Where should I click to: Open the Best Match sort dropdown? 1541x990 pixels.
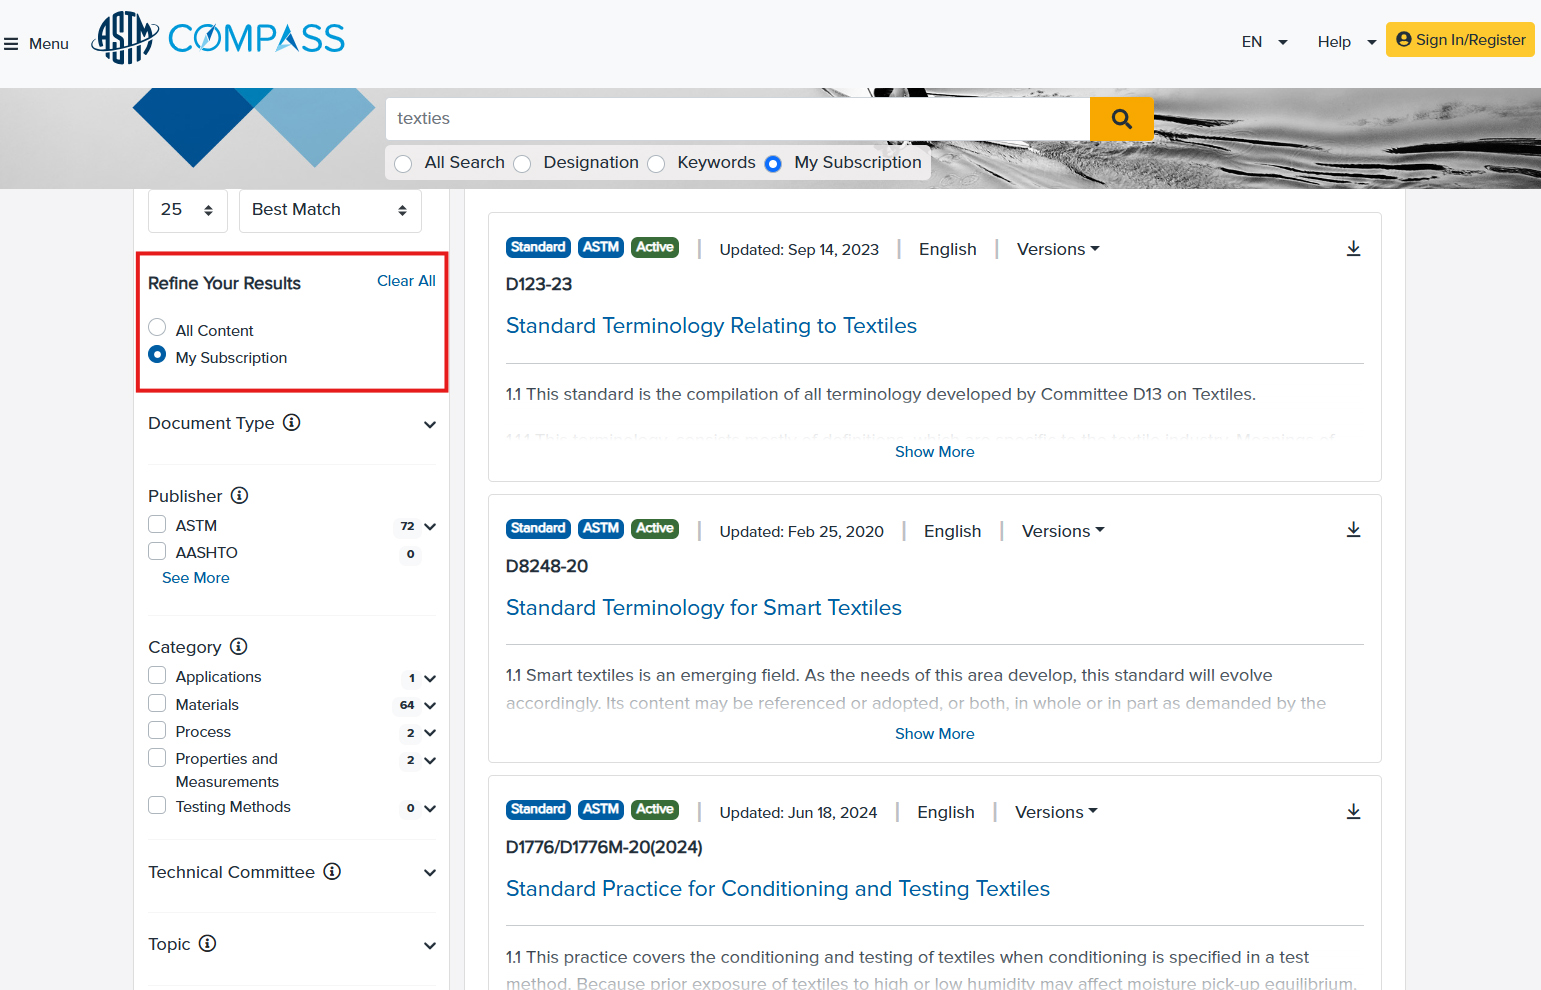(x=330, y=210)
